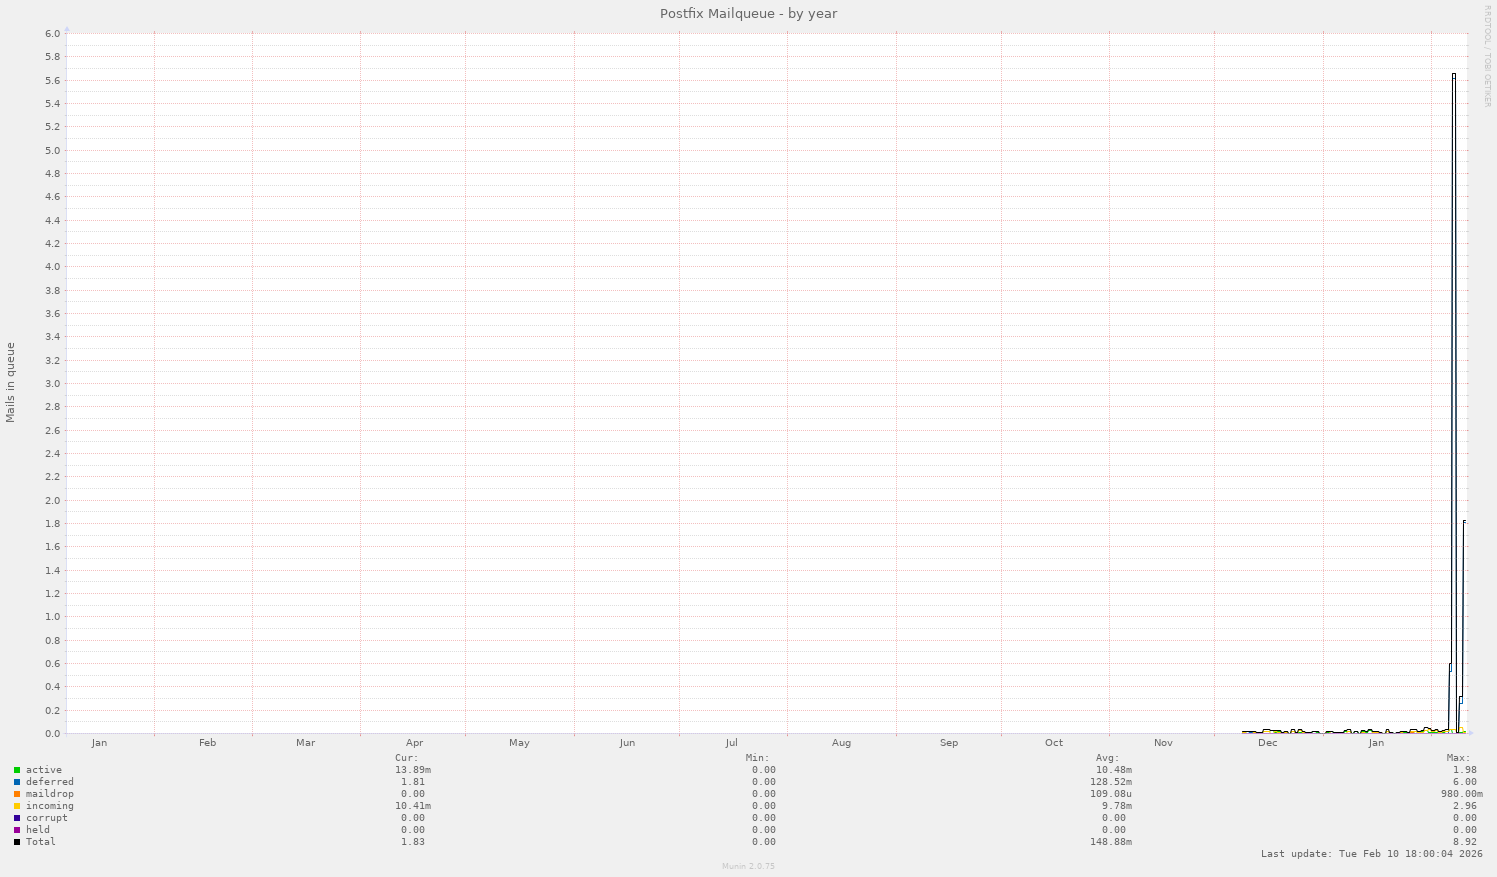Click the Munin 2.0.75 footer label
1497x877 pixels.
[x=747, y=866]
